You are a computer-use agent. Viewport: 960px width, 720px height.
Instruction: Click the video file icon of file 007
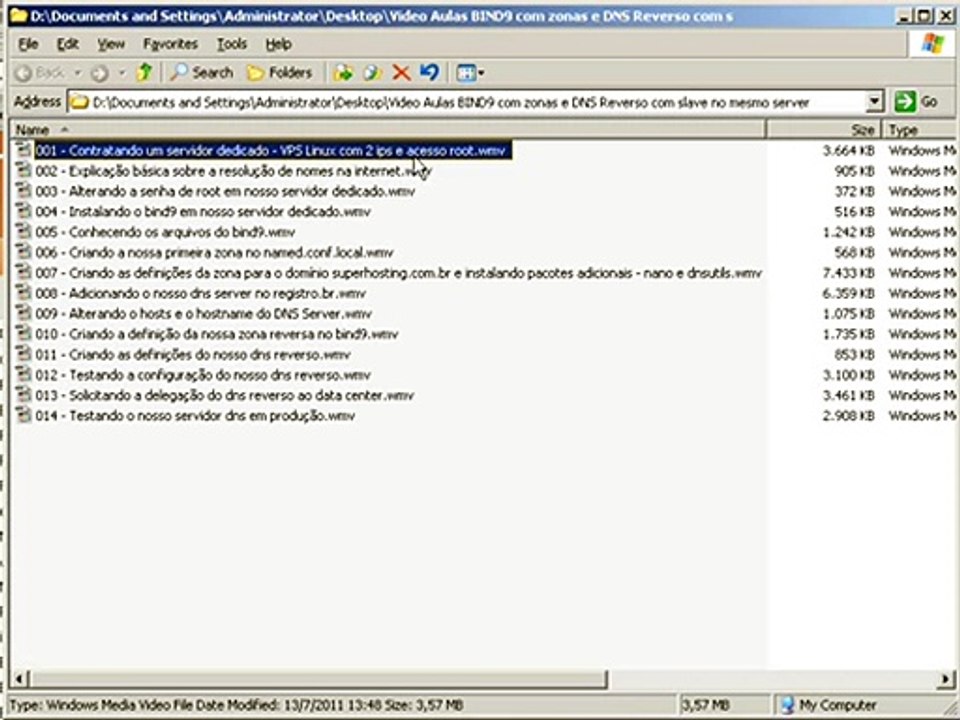pos(23,272)
